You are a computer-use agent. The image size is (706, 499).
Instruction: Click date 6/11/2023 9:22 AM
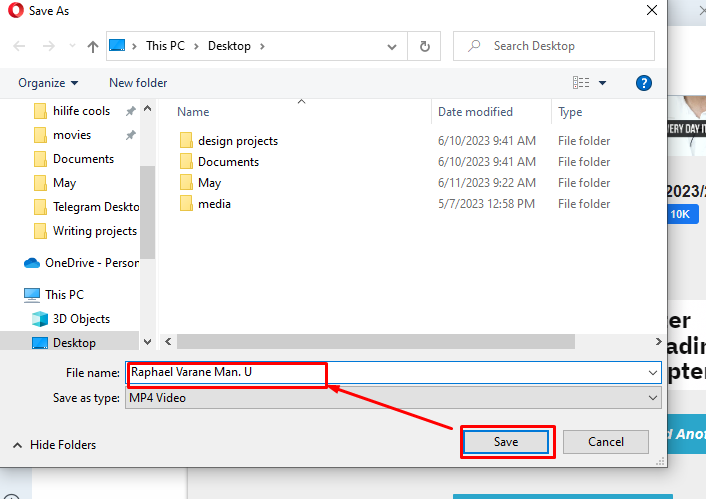tap(487, 183)
